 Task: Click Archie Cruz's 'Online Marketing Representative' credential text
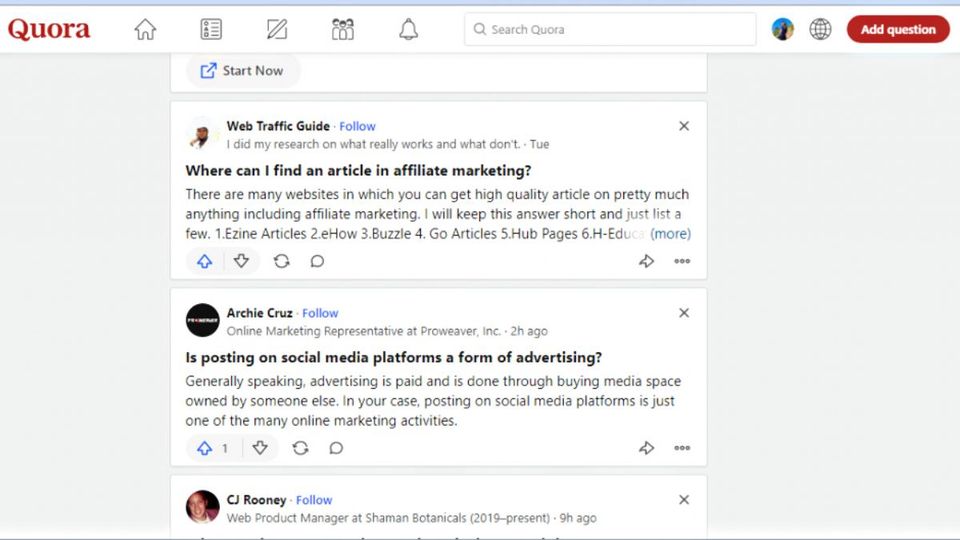364,331
